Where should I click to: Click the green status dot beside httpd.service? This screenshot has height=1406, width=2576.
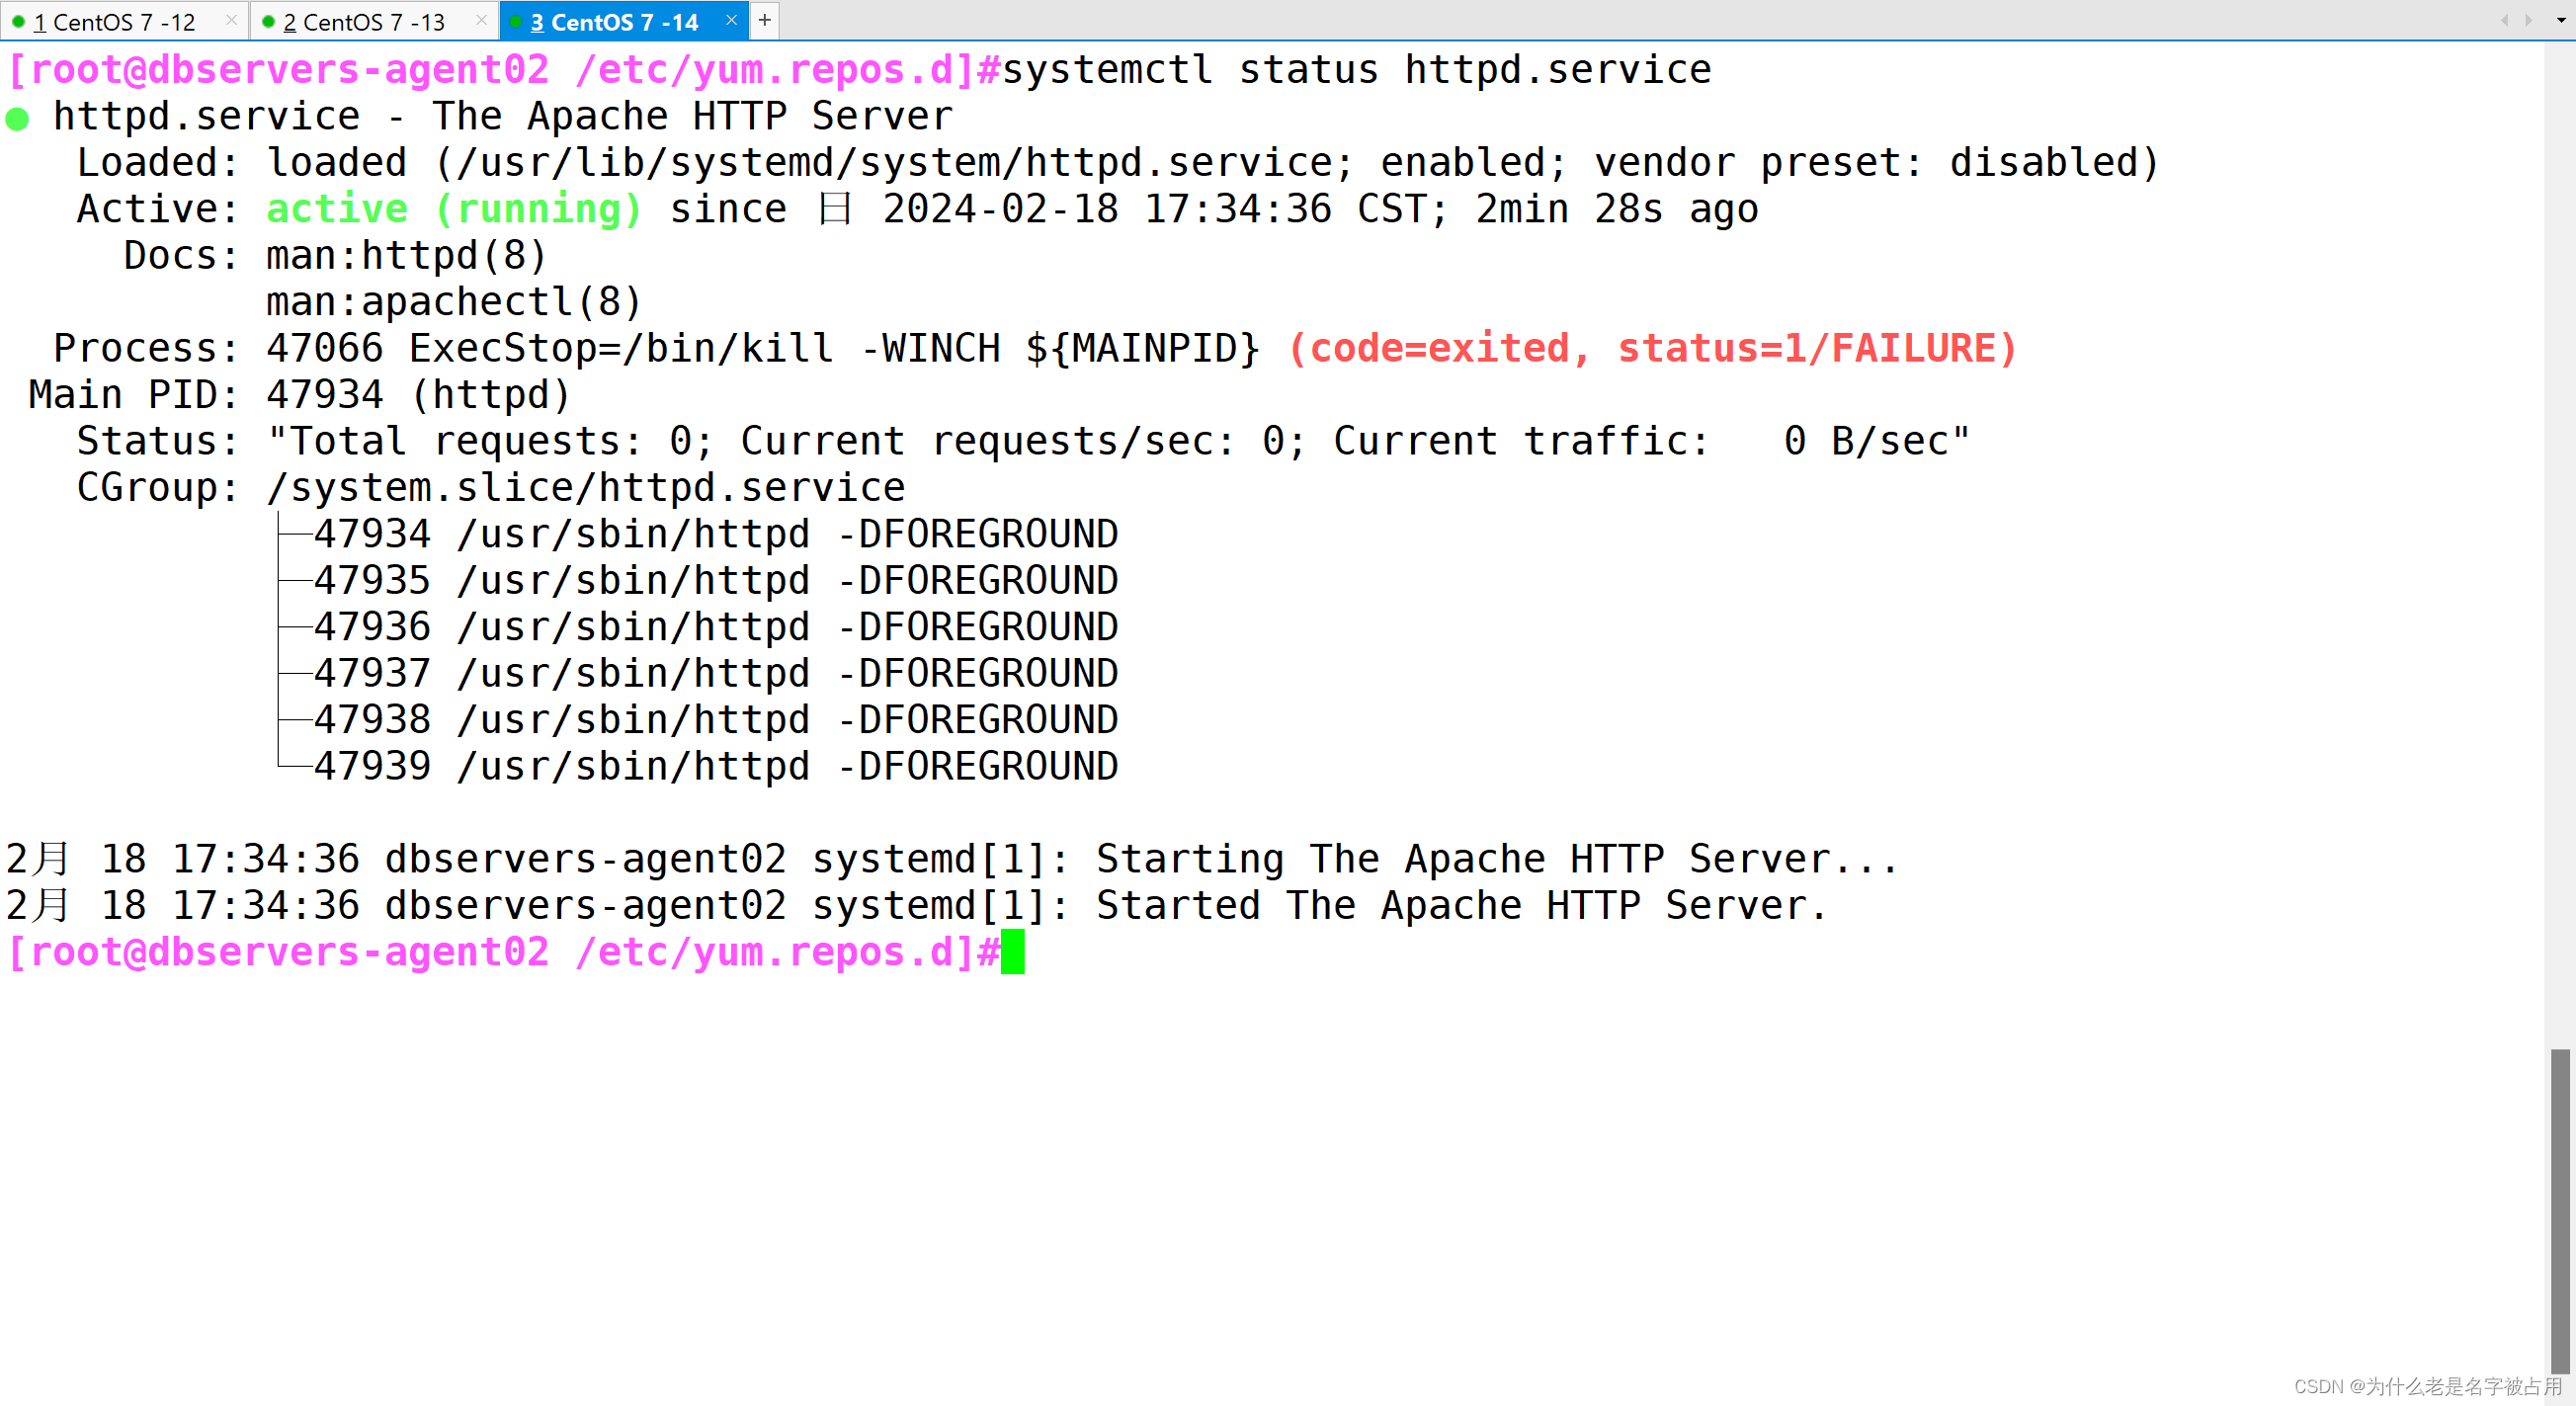coord(17,119)
